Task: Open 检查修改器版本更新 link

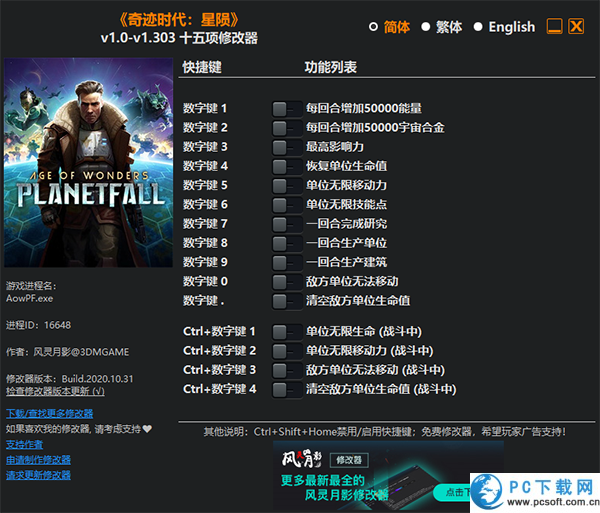Action: (x=55, y=391)
